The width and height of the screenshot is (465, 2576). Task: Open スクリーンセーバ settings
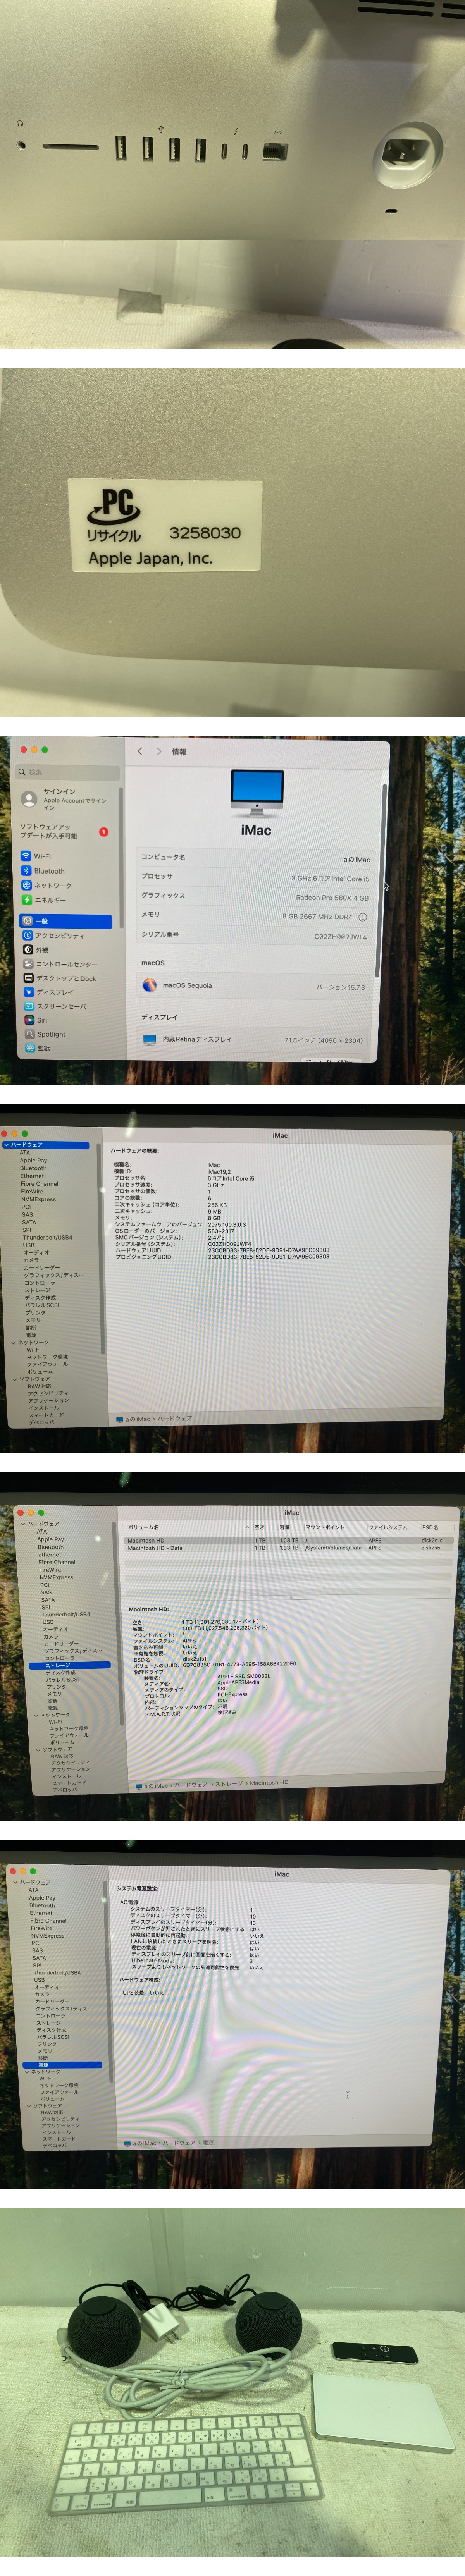point(61,1006)
